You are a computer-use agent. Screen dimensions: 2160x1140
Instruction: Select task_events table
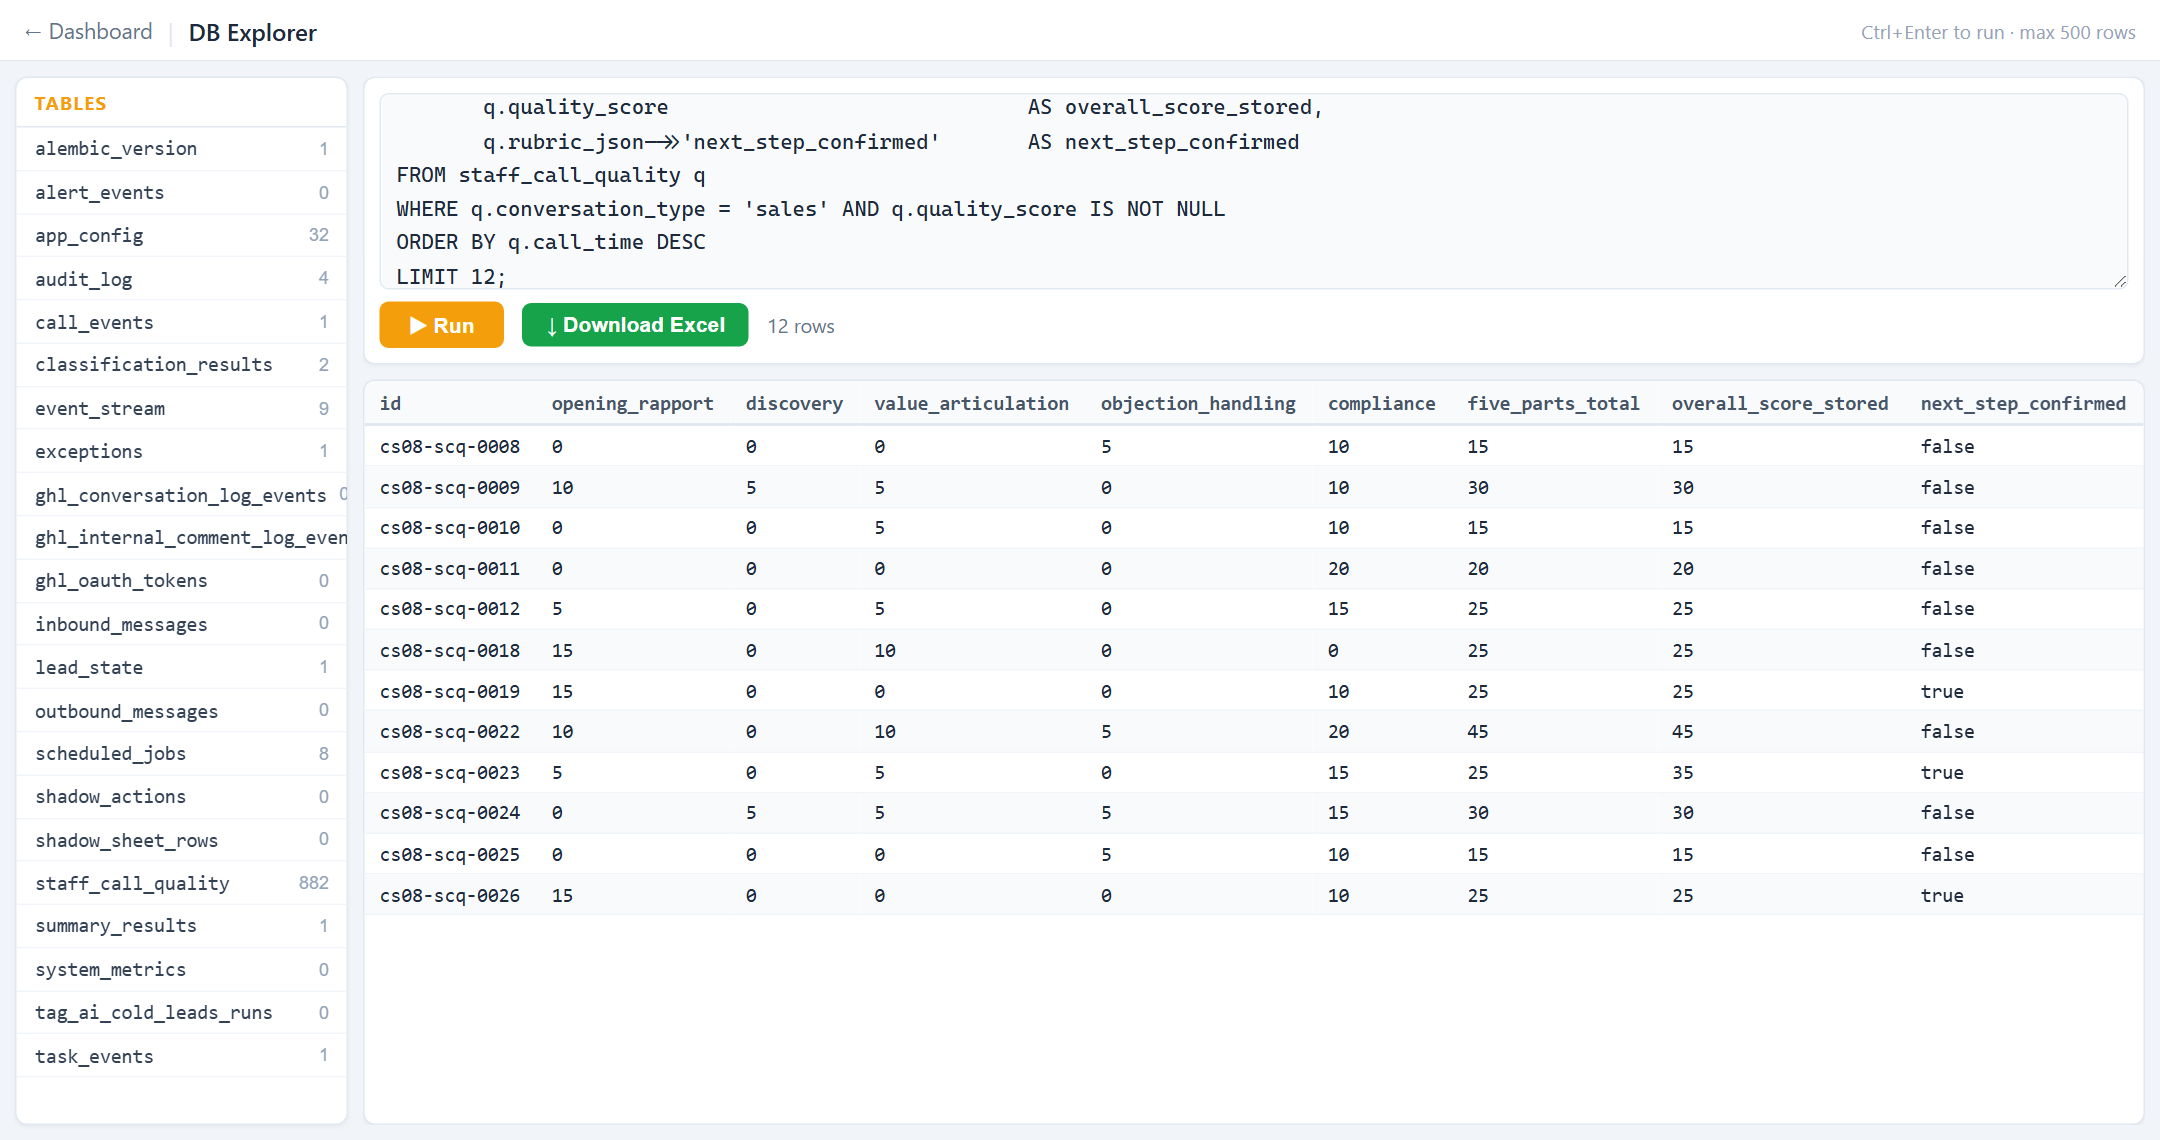tap(181, 1057)
